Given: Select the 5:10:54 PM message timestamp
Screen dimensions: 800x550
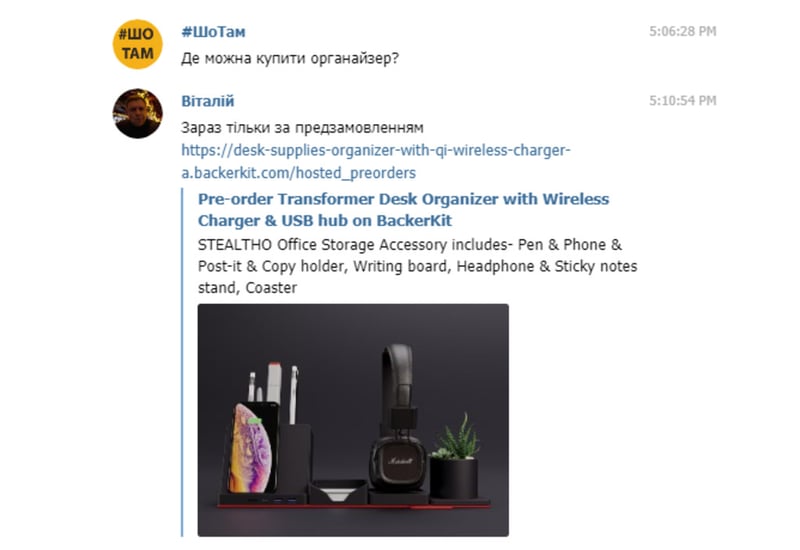Looking at the screenshot, I should point(683,101).
